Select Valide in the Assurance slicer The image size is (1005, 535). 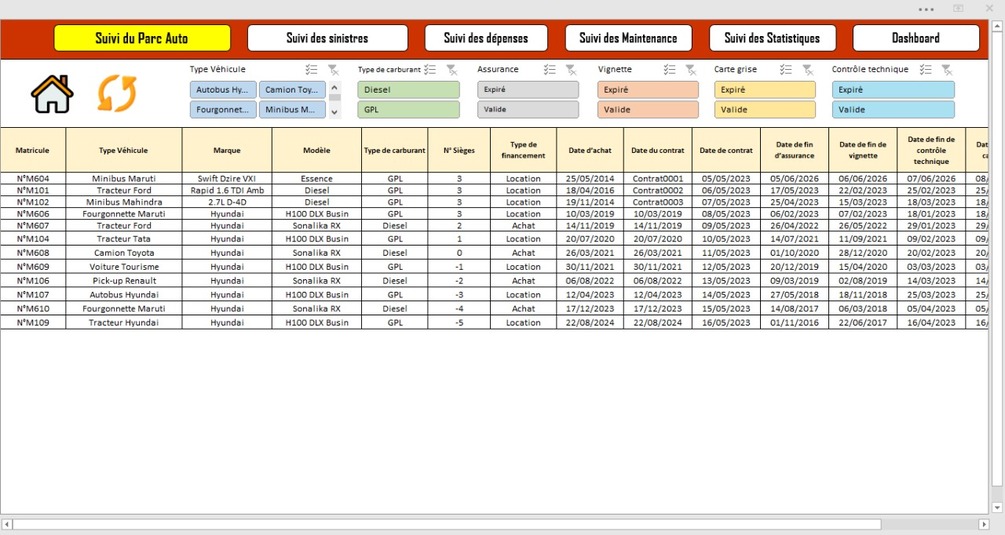527,110
